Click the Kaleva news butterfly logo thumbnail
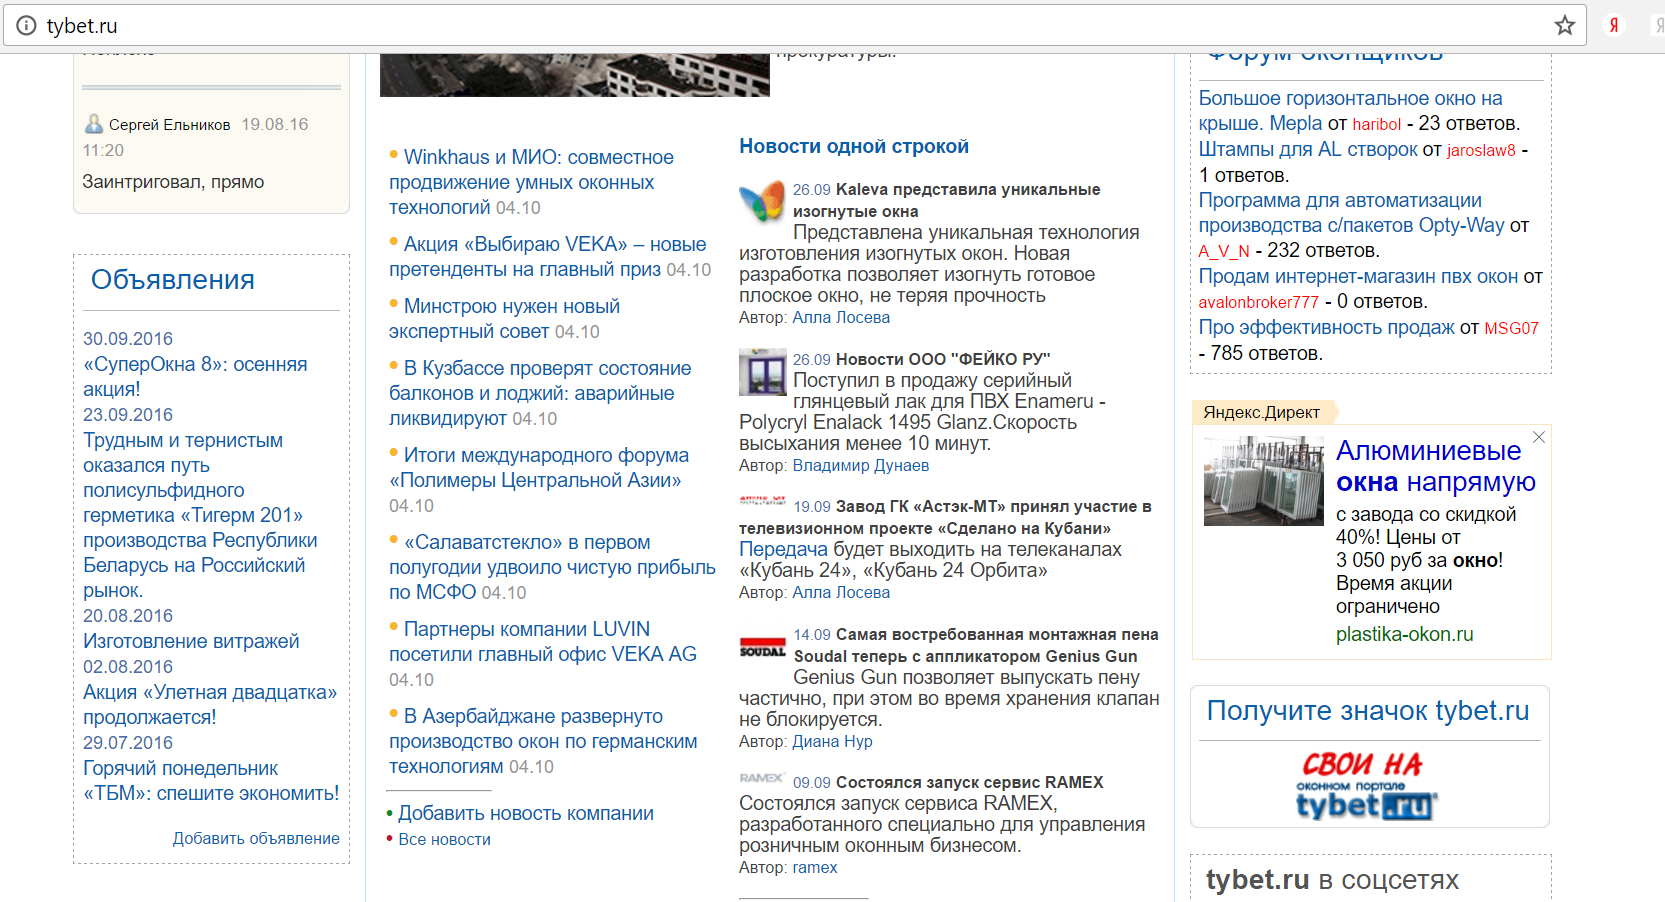 pos(762,201)
